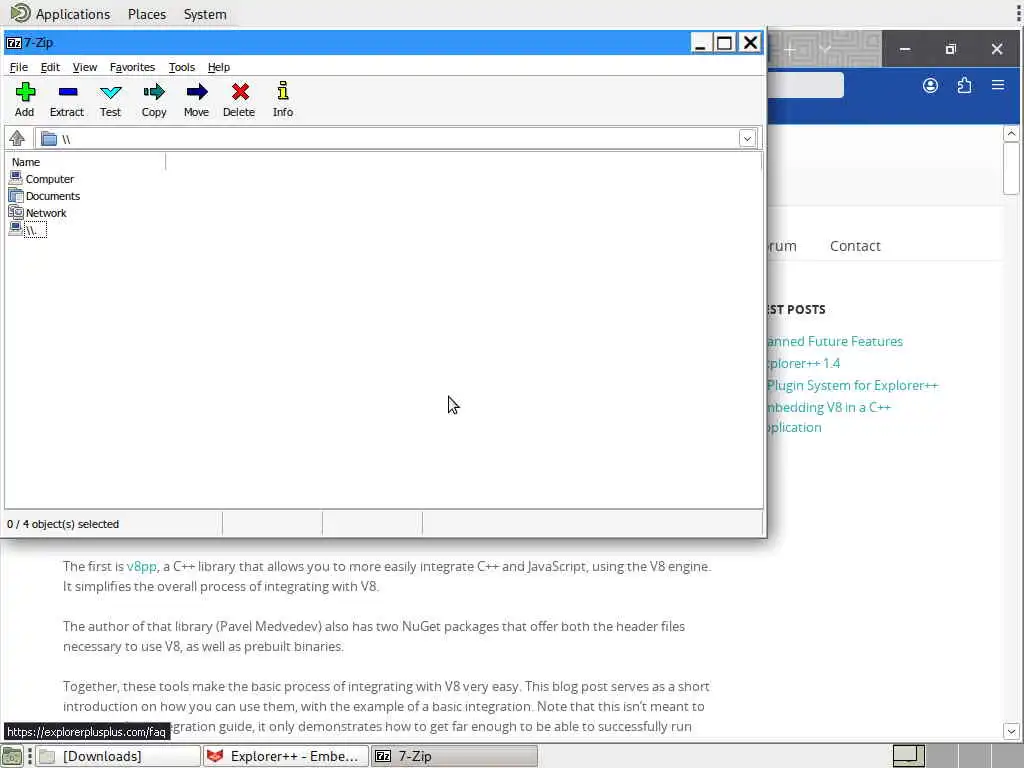The width and height of the screenshot is (1024, 768).
Task: Open the Favorites menu
Action: coord(132,67)
